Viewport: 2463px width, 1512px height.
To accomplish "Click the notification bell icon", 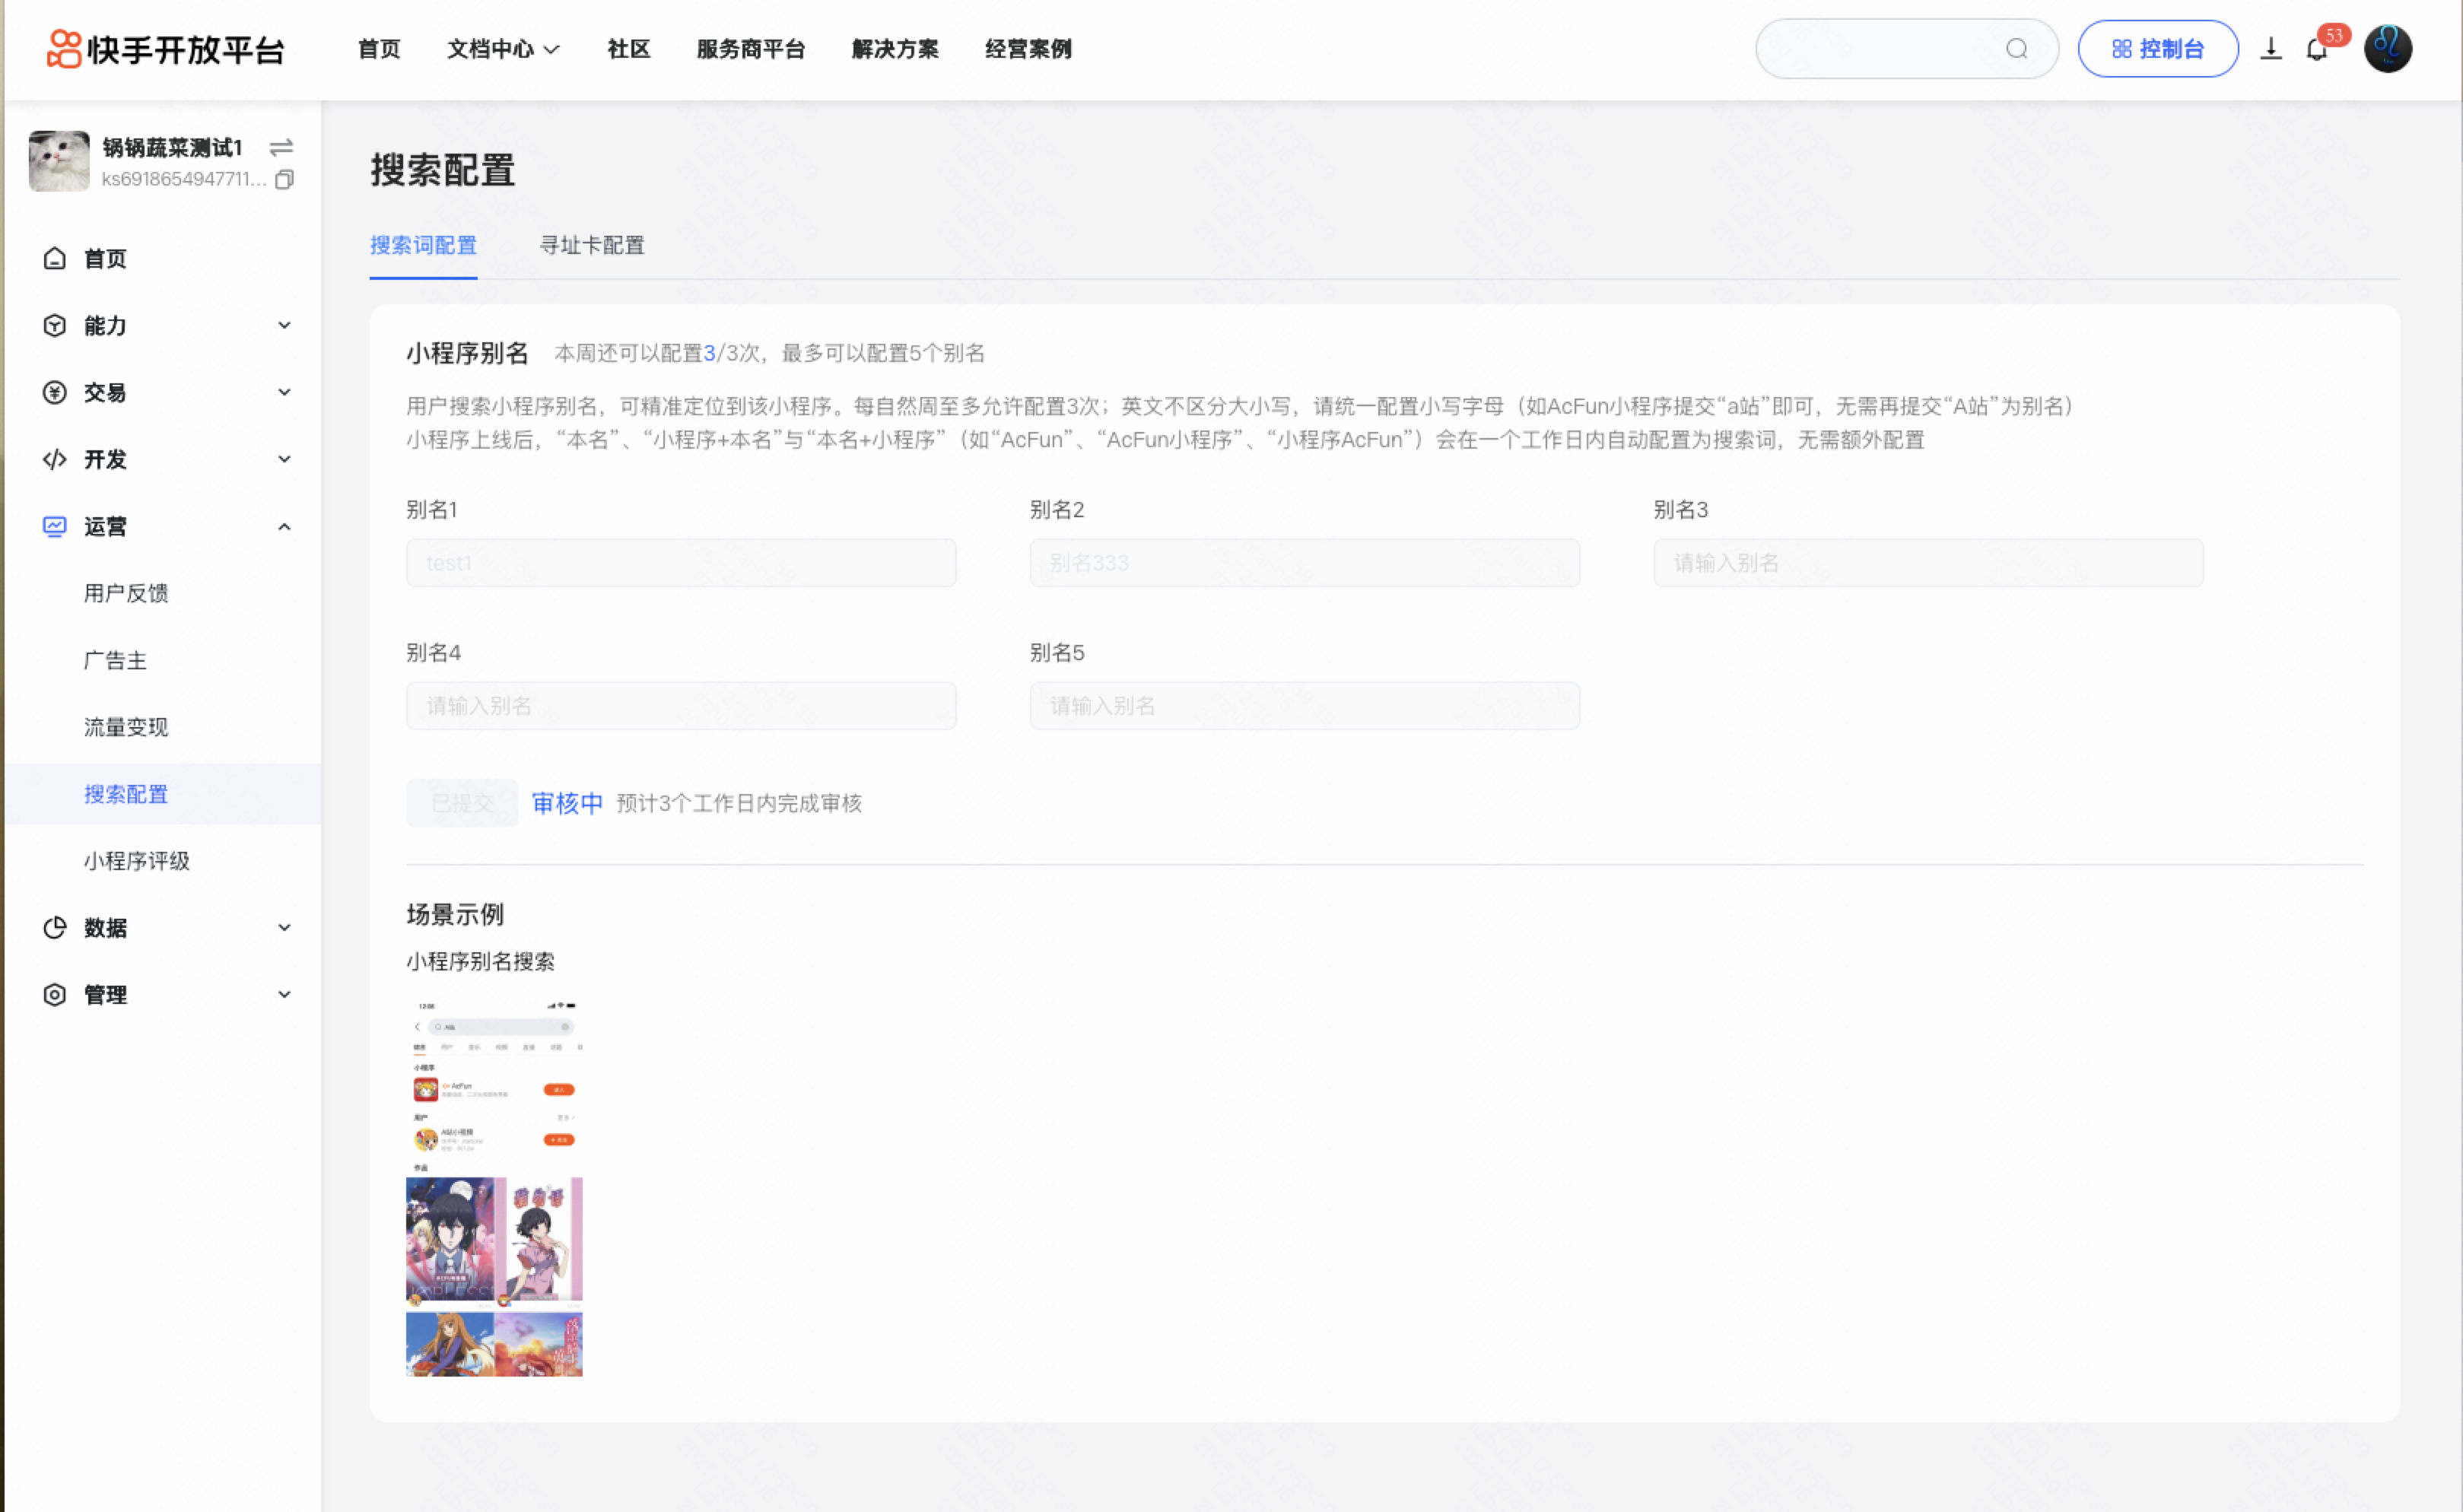I will 2316,49.
